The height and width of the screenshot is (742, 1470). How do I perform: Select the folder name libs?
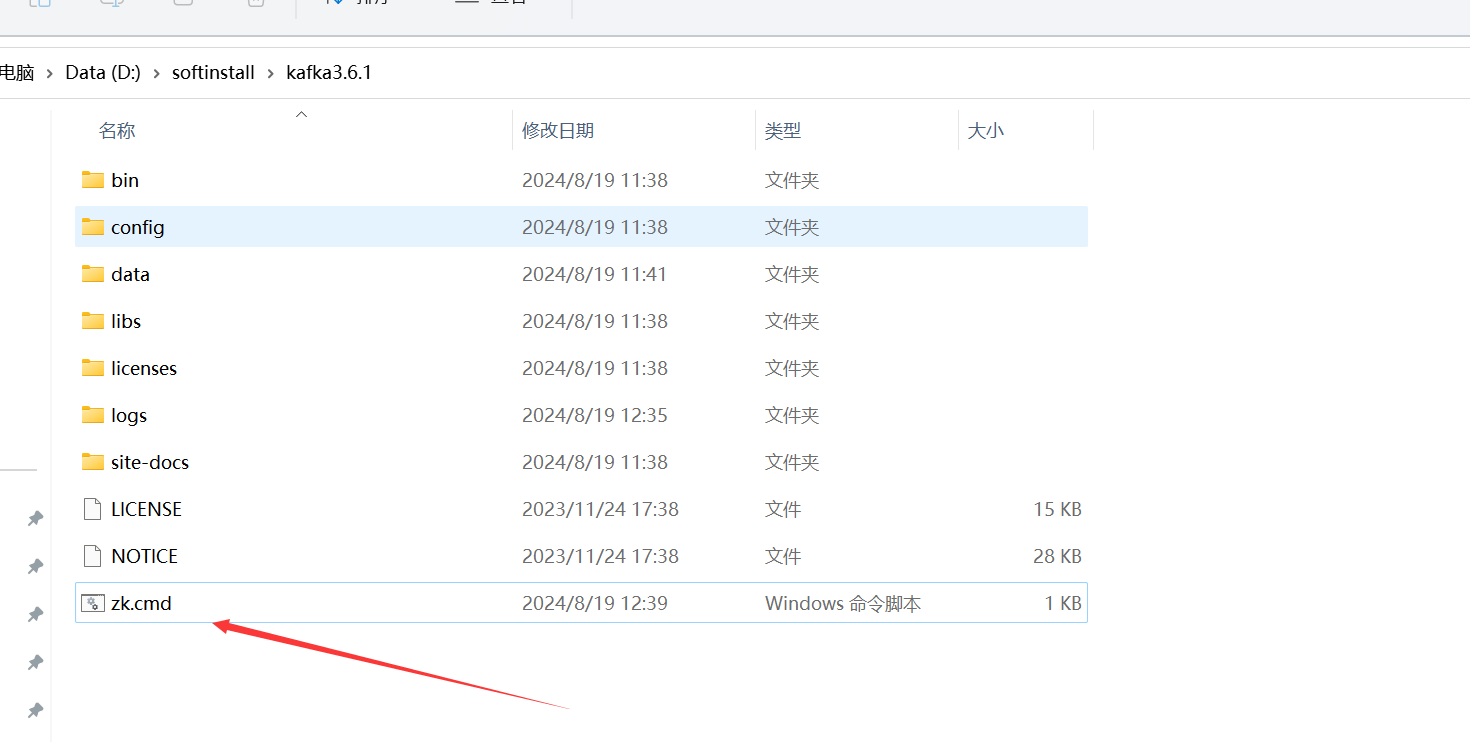(x=126, y=321)
